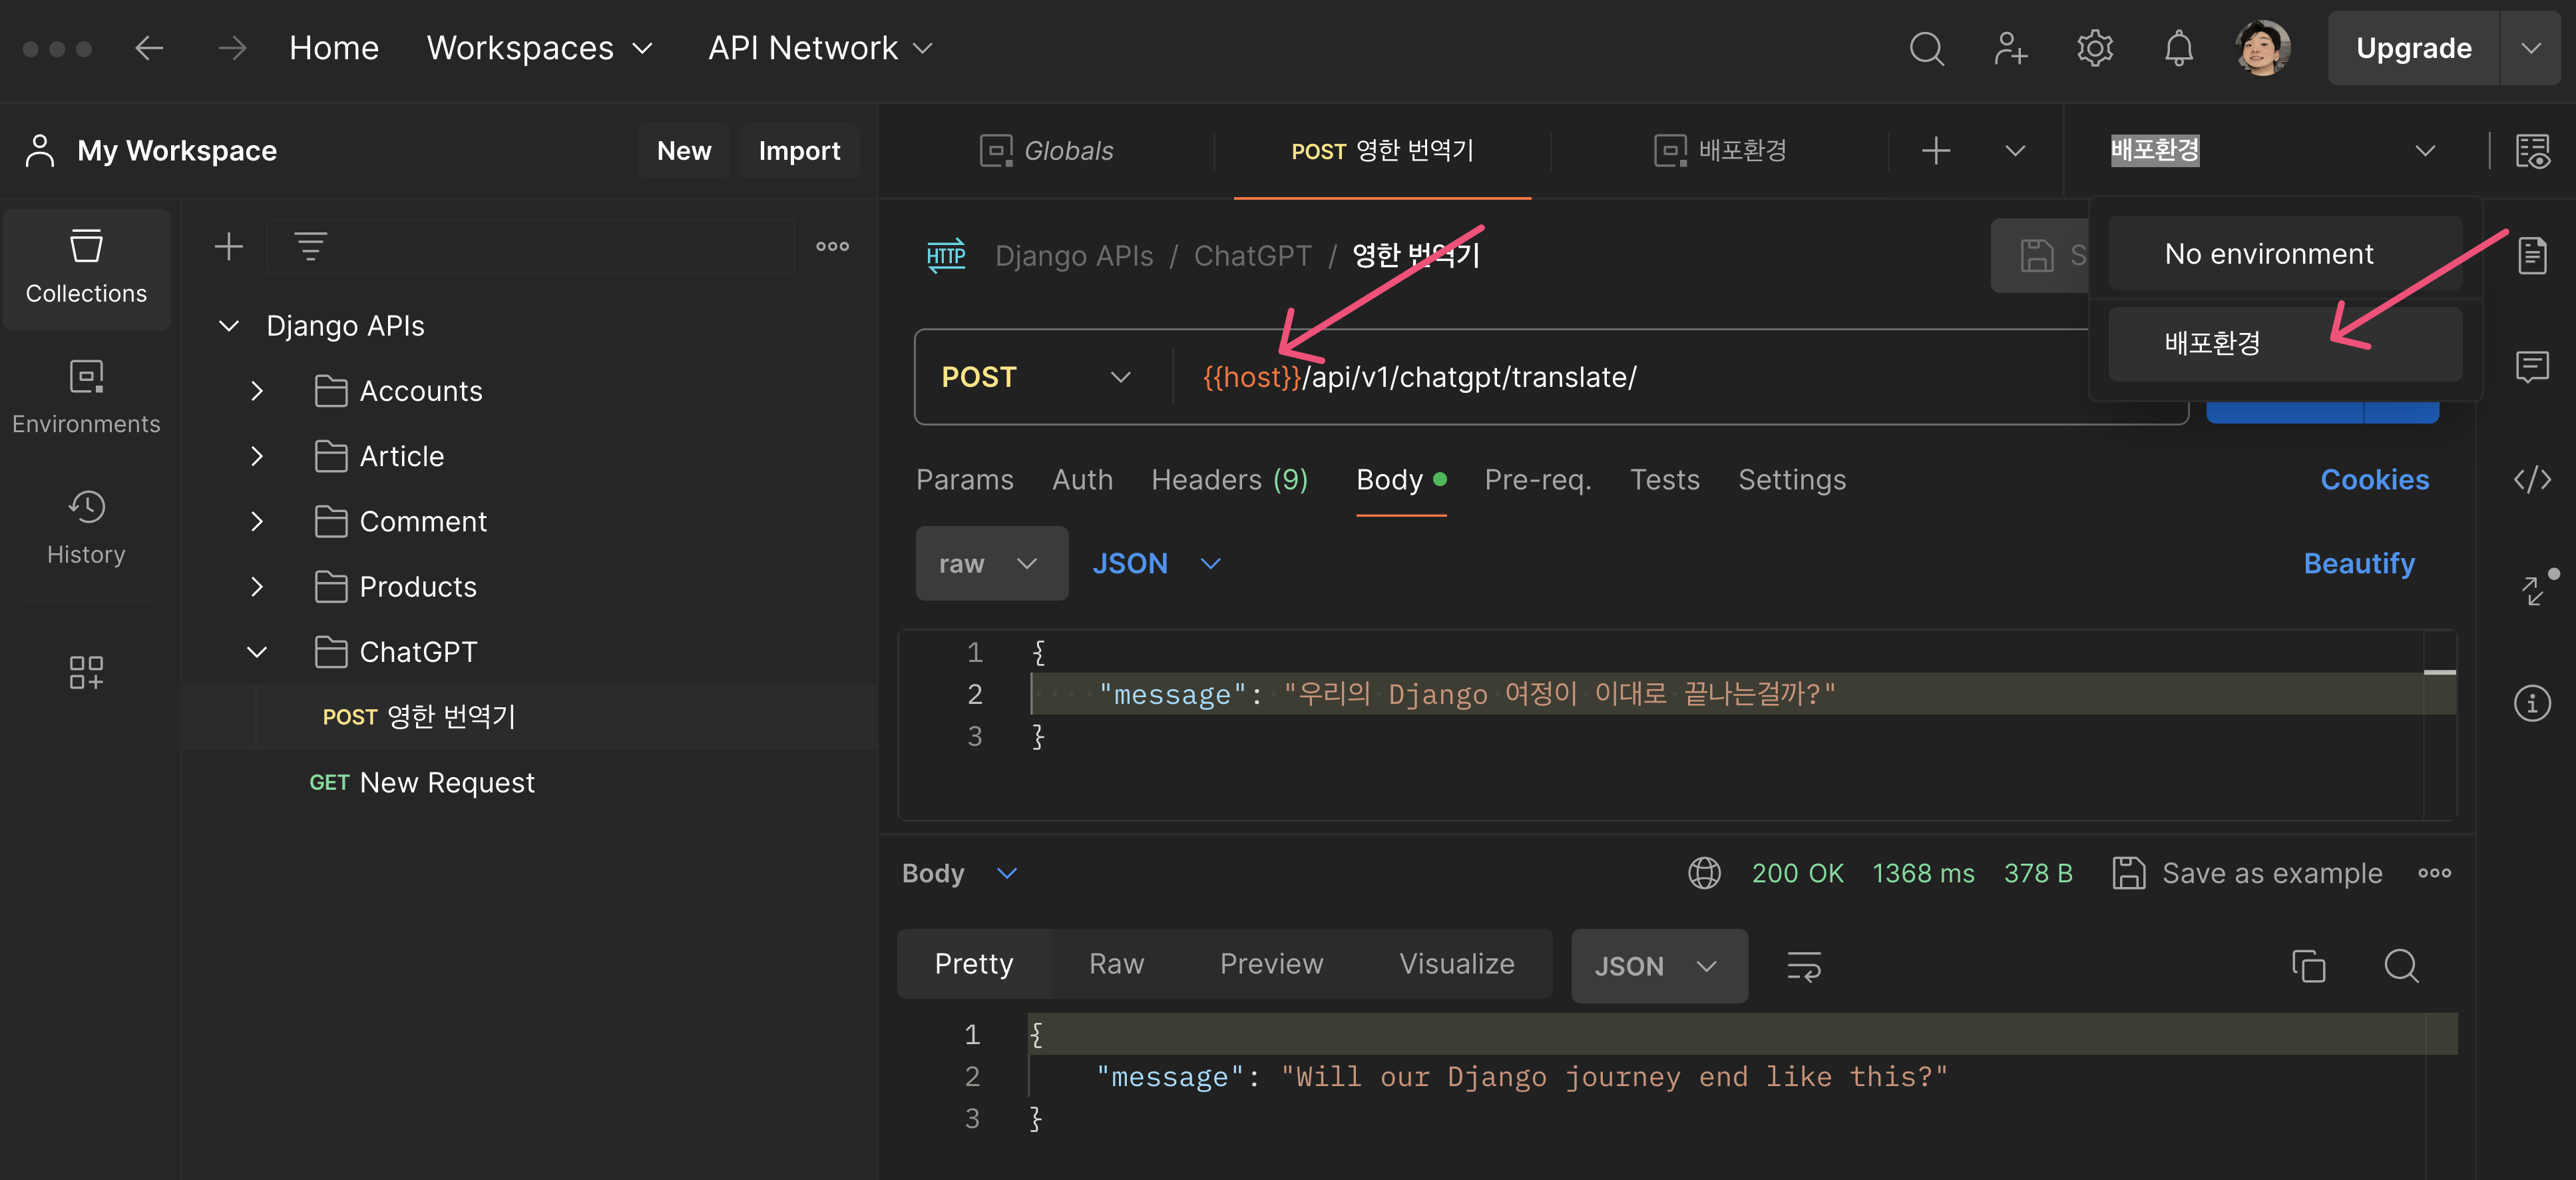Open the code snippet panel icon
The width and height of the screenshot is (2576, 1180).
point(2531,480)
